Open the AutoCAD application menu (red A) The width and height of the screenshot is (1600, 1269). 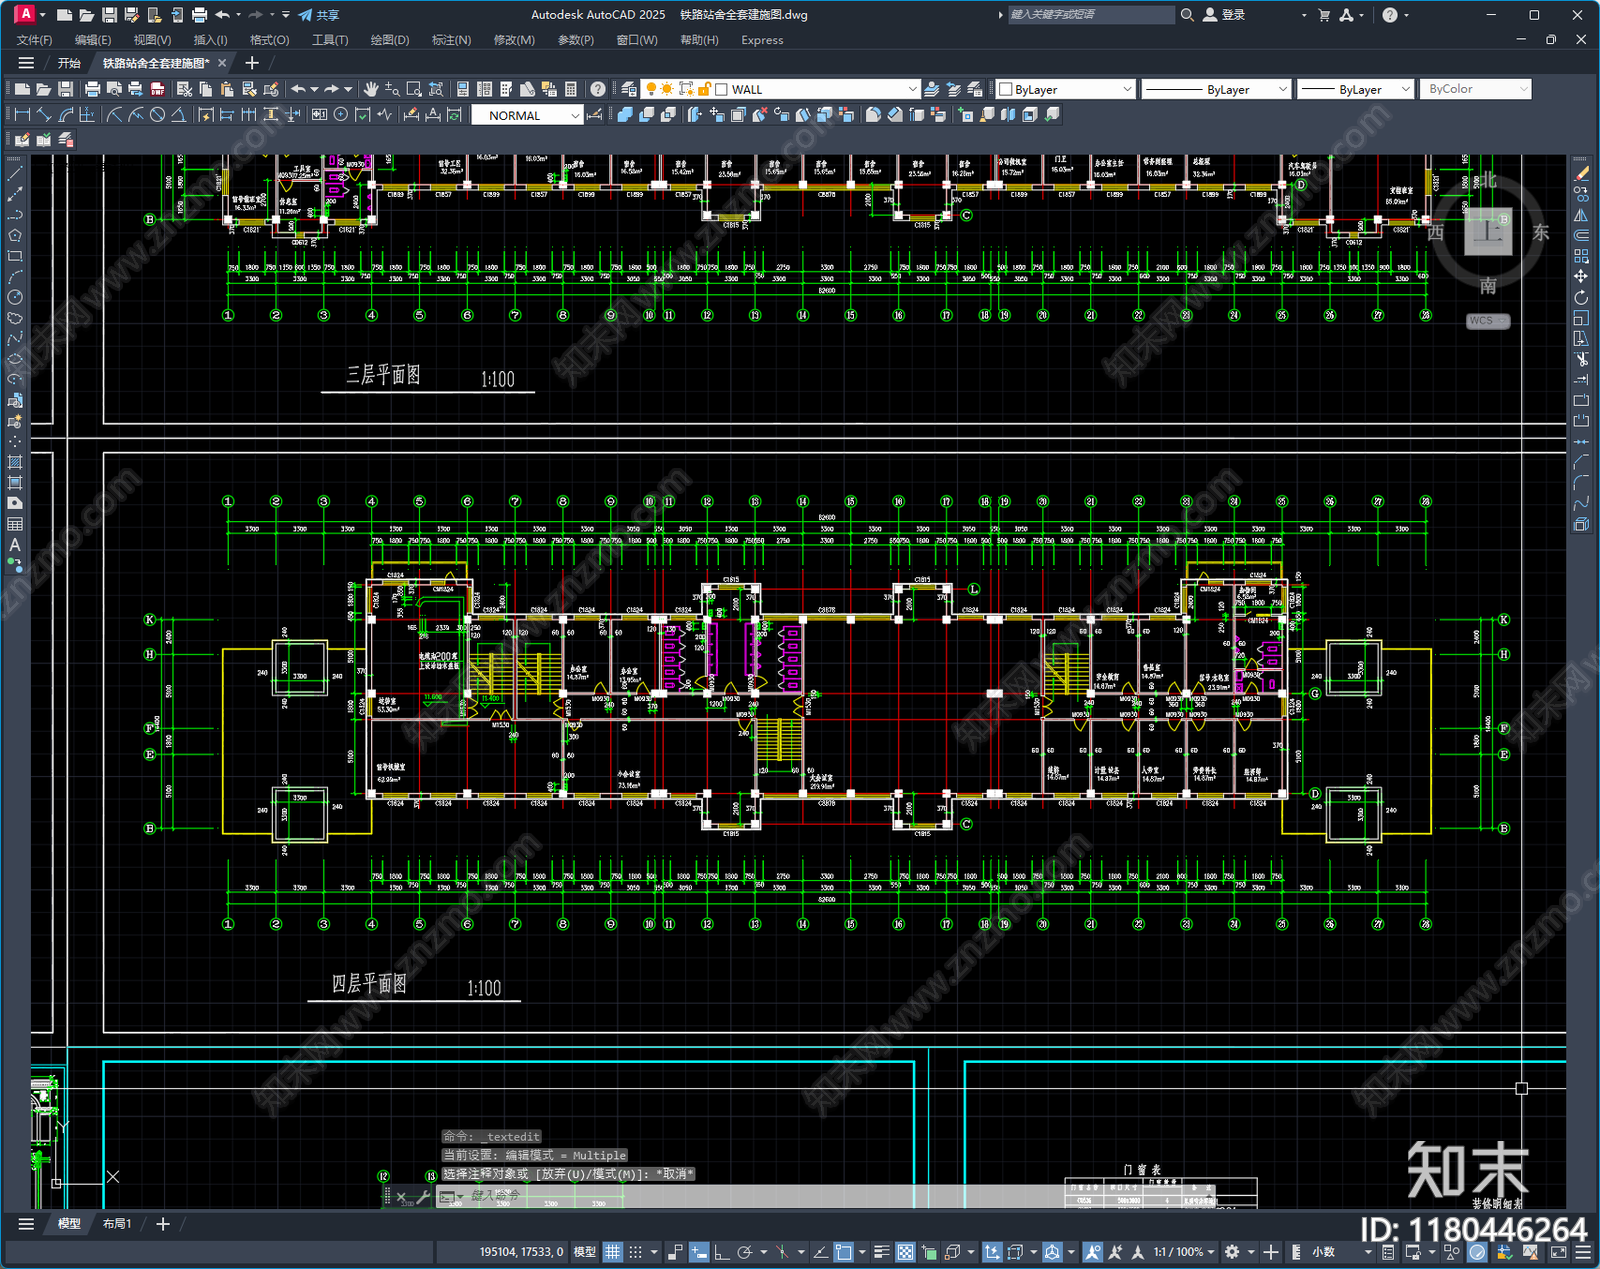point(25,14)
